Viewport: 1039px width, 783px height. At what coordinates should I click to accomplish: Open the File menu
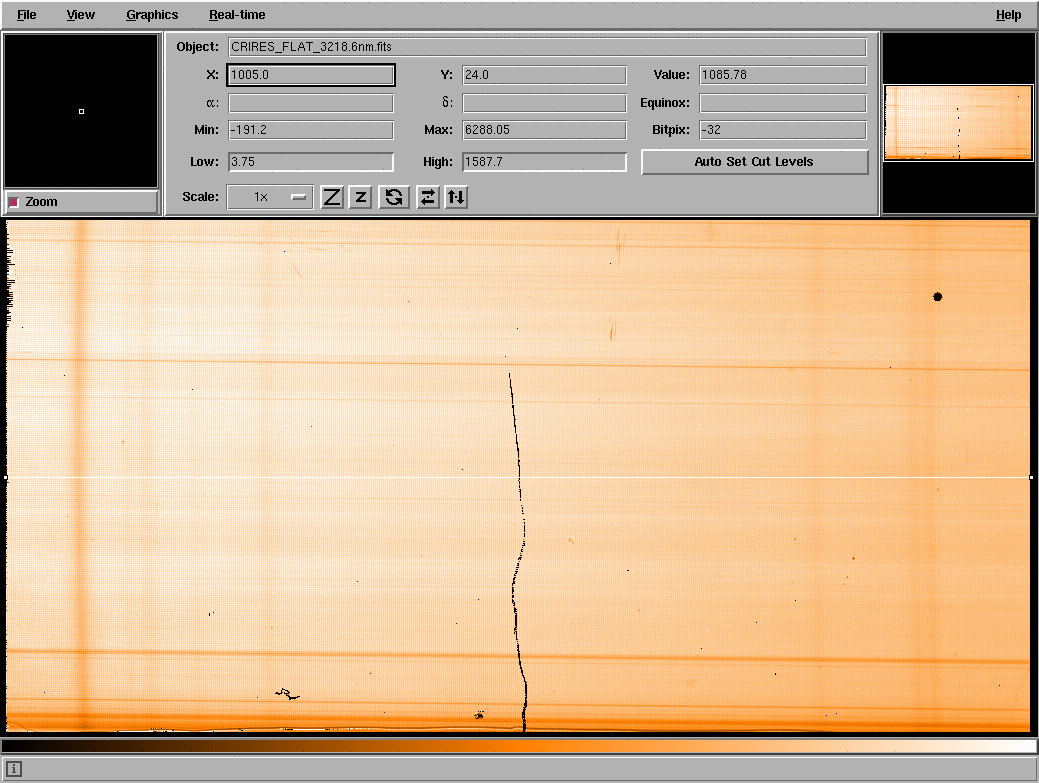27,15
